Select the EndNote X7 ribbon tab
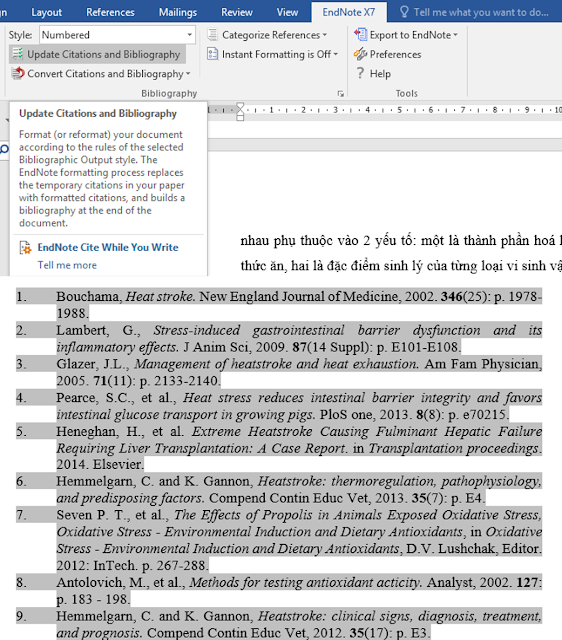562x640 pixels. 349,12
